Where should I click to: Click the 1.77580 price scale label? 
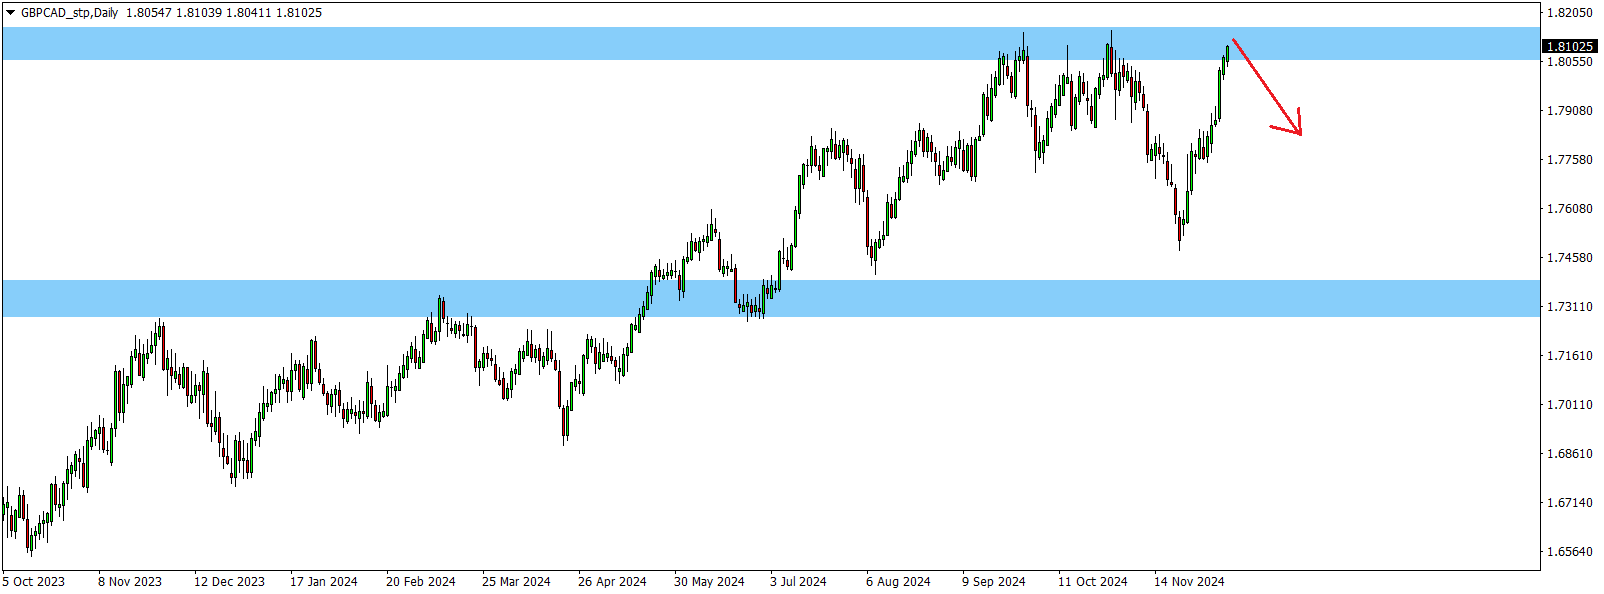(x=1570, y=160)
